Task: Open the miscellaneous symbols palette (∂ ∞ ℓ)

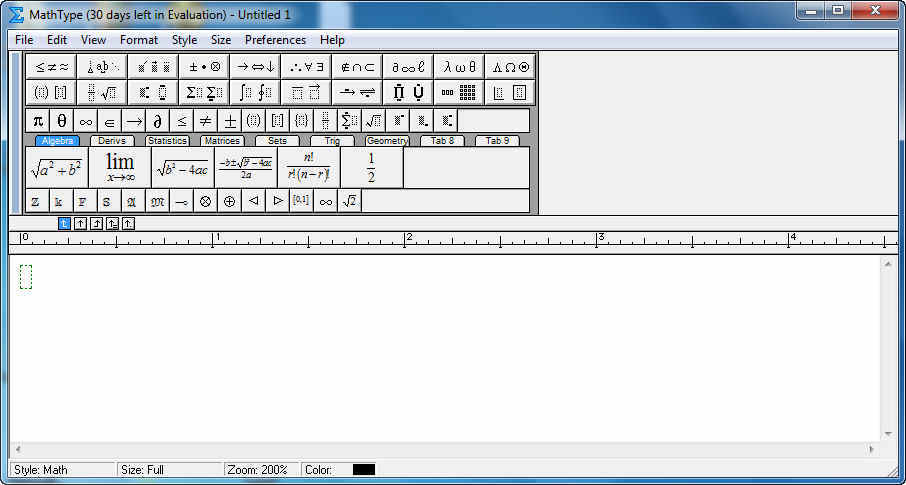Action: (x=408, y=66)
